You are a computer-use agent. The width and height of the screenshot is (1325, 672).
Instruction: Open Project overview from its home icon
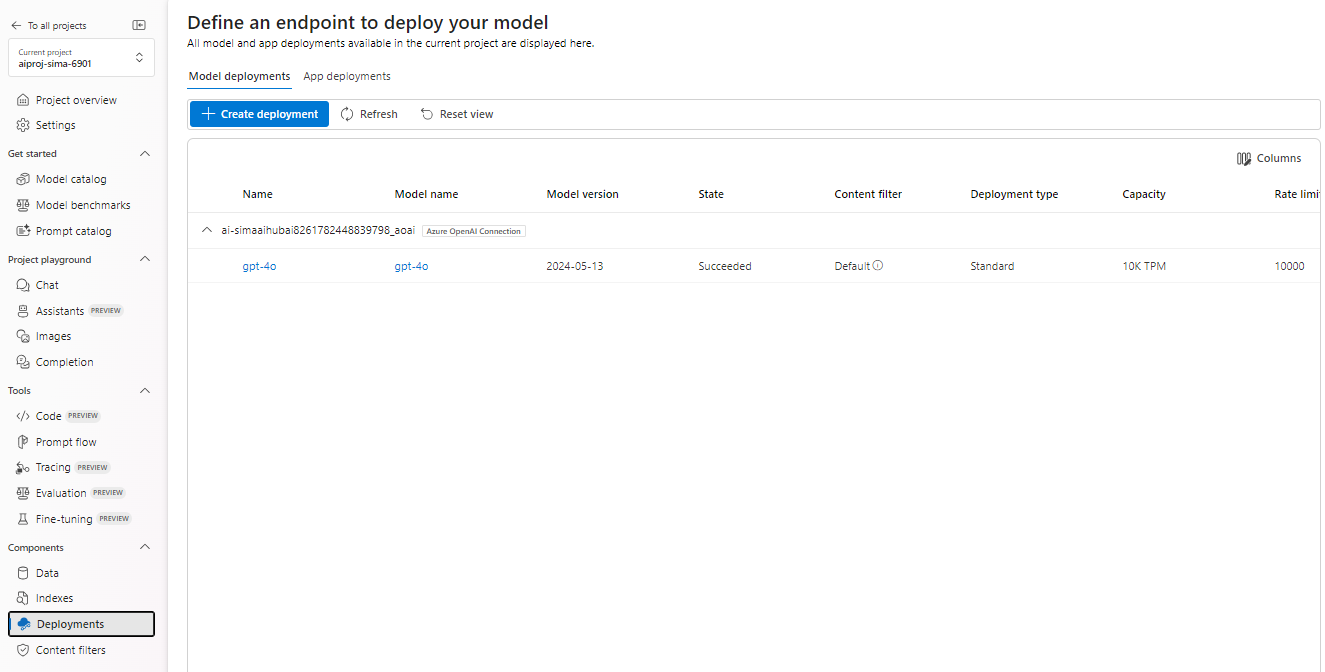tap(23, 100)
